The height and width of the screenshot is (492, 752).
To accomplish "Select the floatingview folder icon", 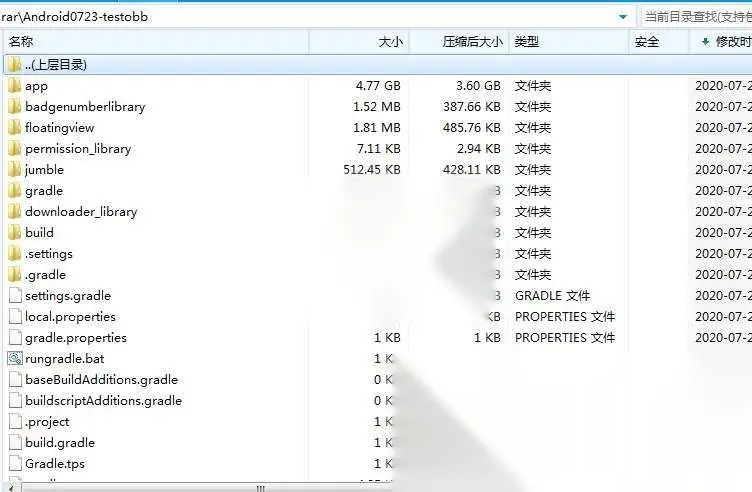I will [15, 128].
